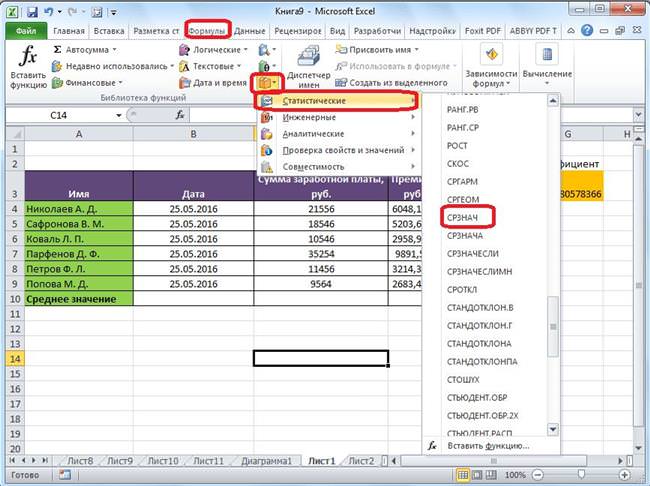This screenshot has height=486, width=650.
Task: Open the Math and Trig functions icon
Action: tap(267, 66)
